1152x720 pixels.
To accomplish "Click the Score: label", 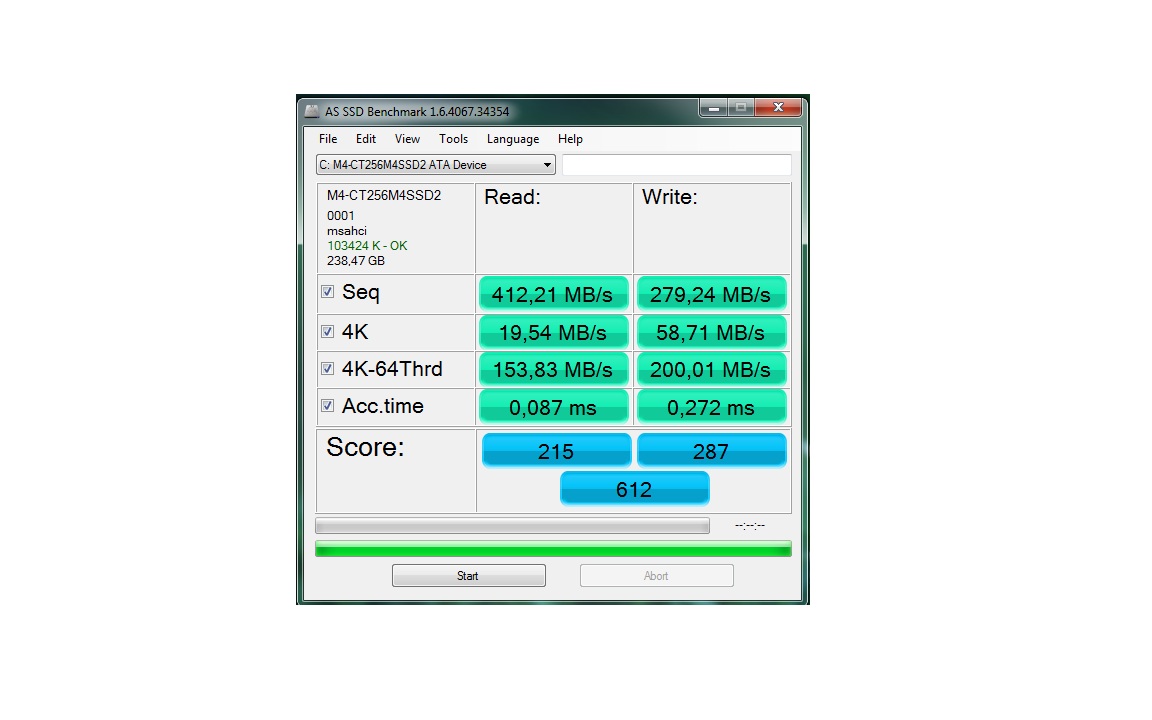I will [365, 447].
